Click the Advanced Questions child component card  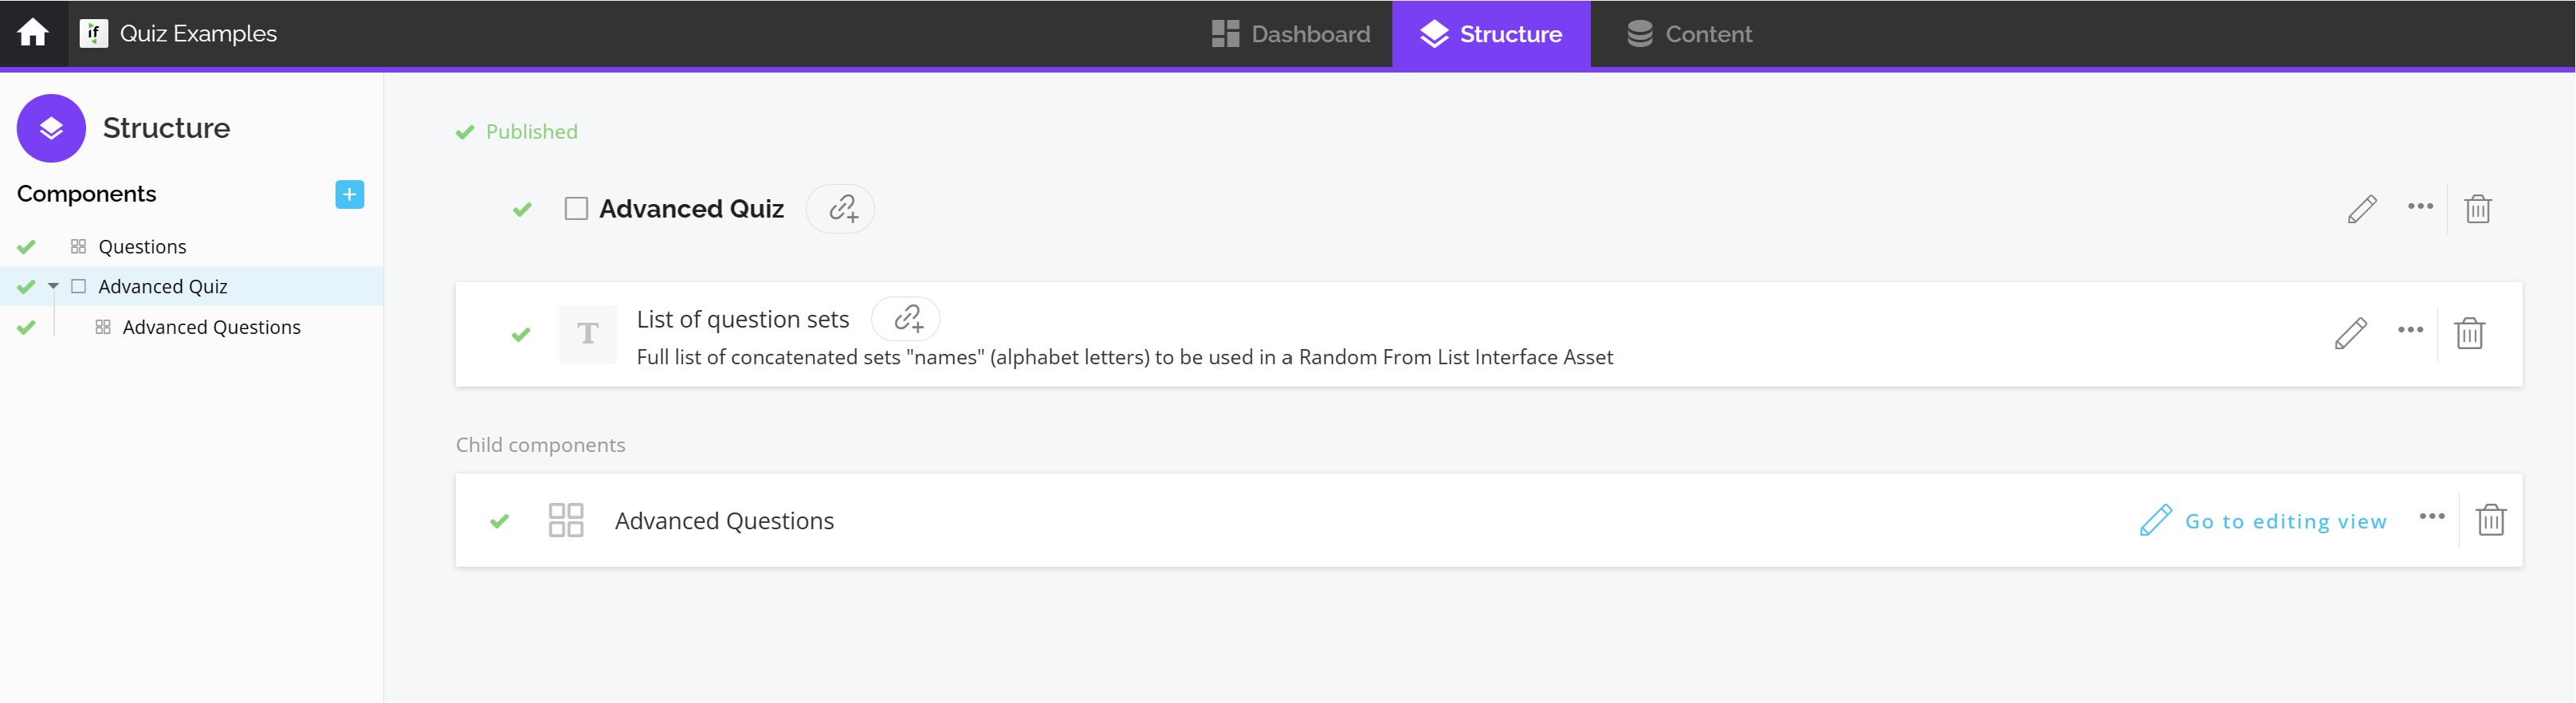coord(1200,521)
